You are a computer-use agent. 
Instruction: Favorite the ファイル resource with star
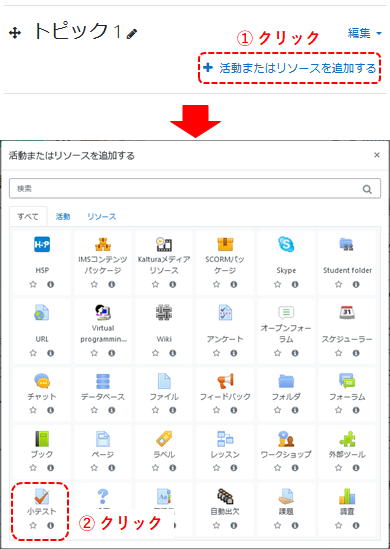pos(155,410)
